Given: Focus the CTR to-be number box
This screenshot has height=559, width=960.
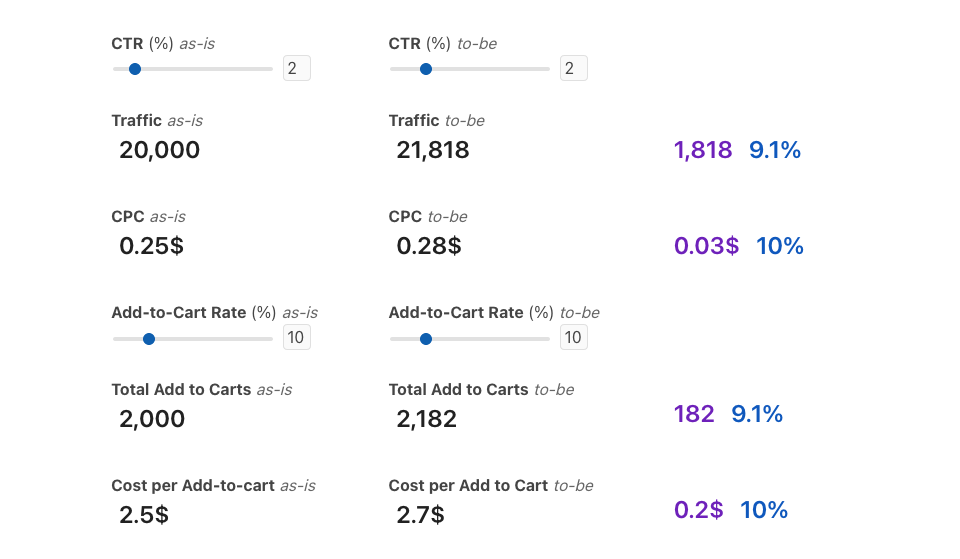Looking at the screenshot, I should tap(573, 68).
